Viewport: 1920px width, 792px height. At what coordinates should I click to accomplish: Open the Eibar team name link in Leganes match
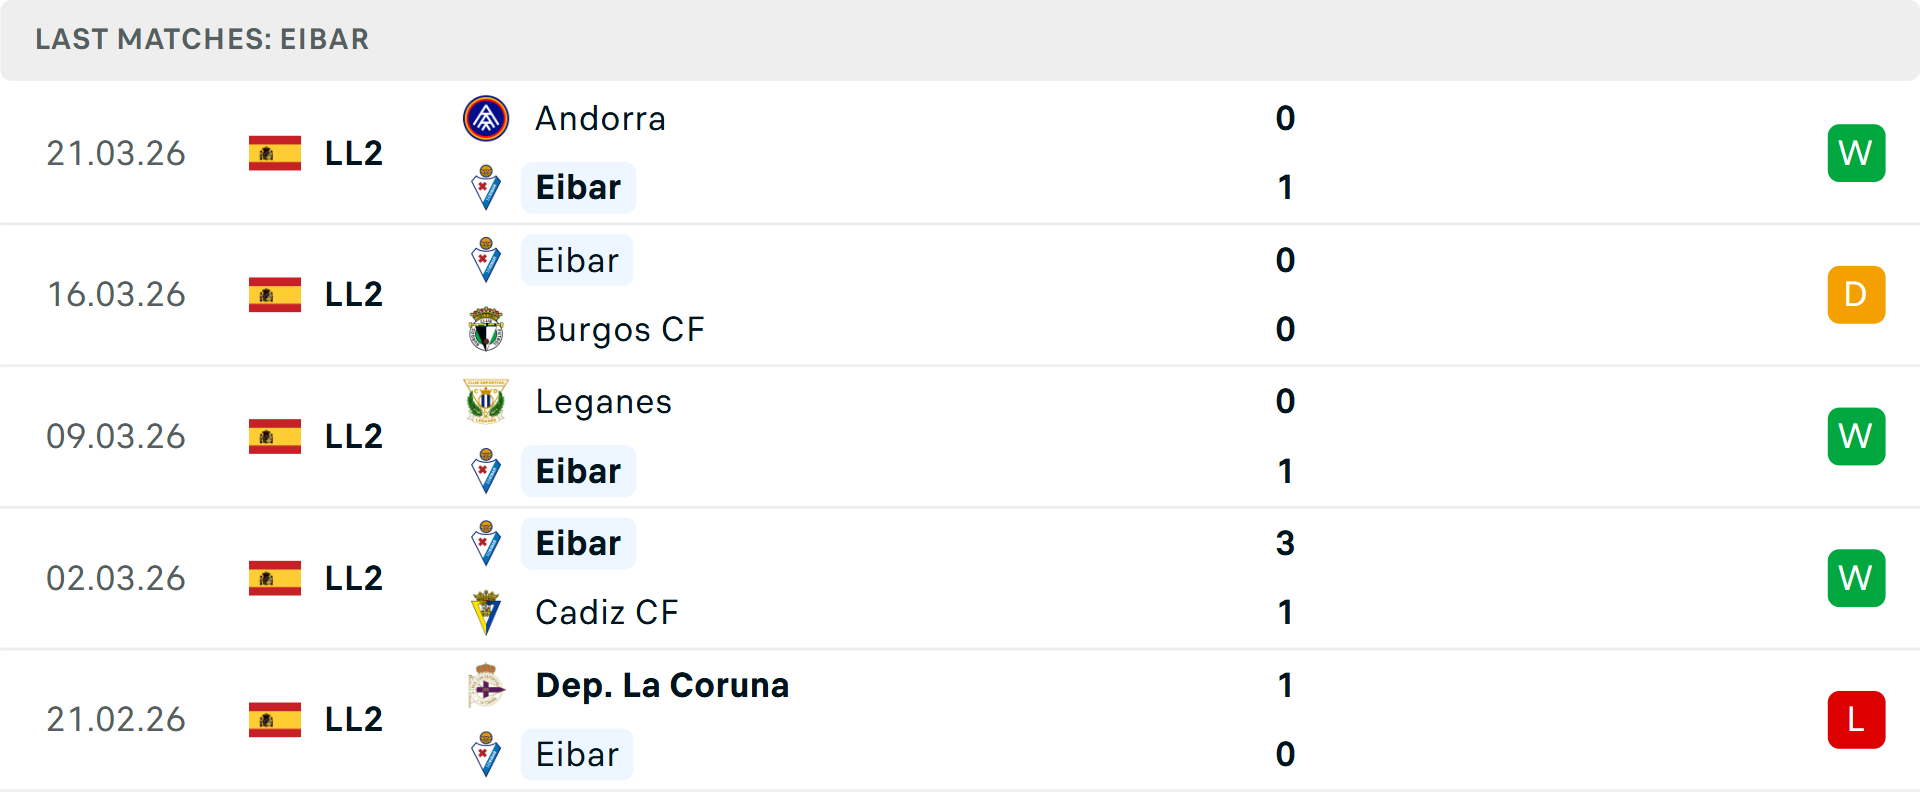click(578, 470)
